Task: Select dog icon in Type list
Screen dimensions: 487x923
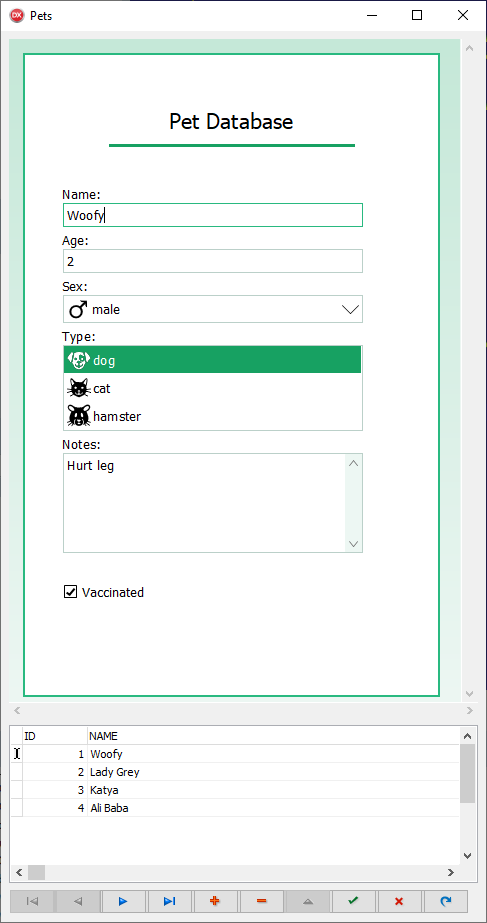Action: pos(78,360)
